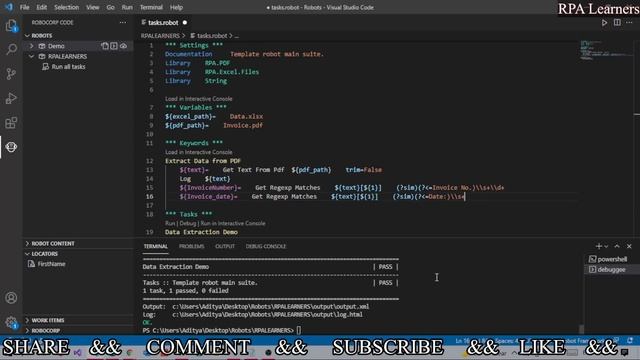Image resolution: width=640 pixels, height=360 pixels.
Task: Click the text 'Extract Data from PDF'
Action: (x=203, y=161)
